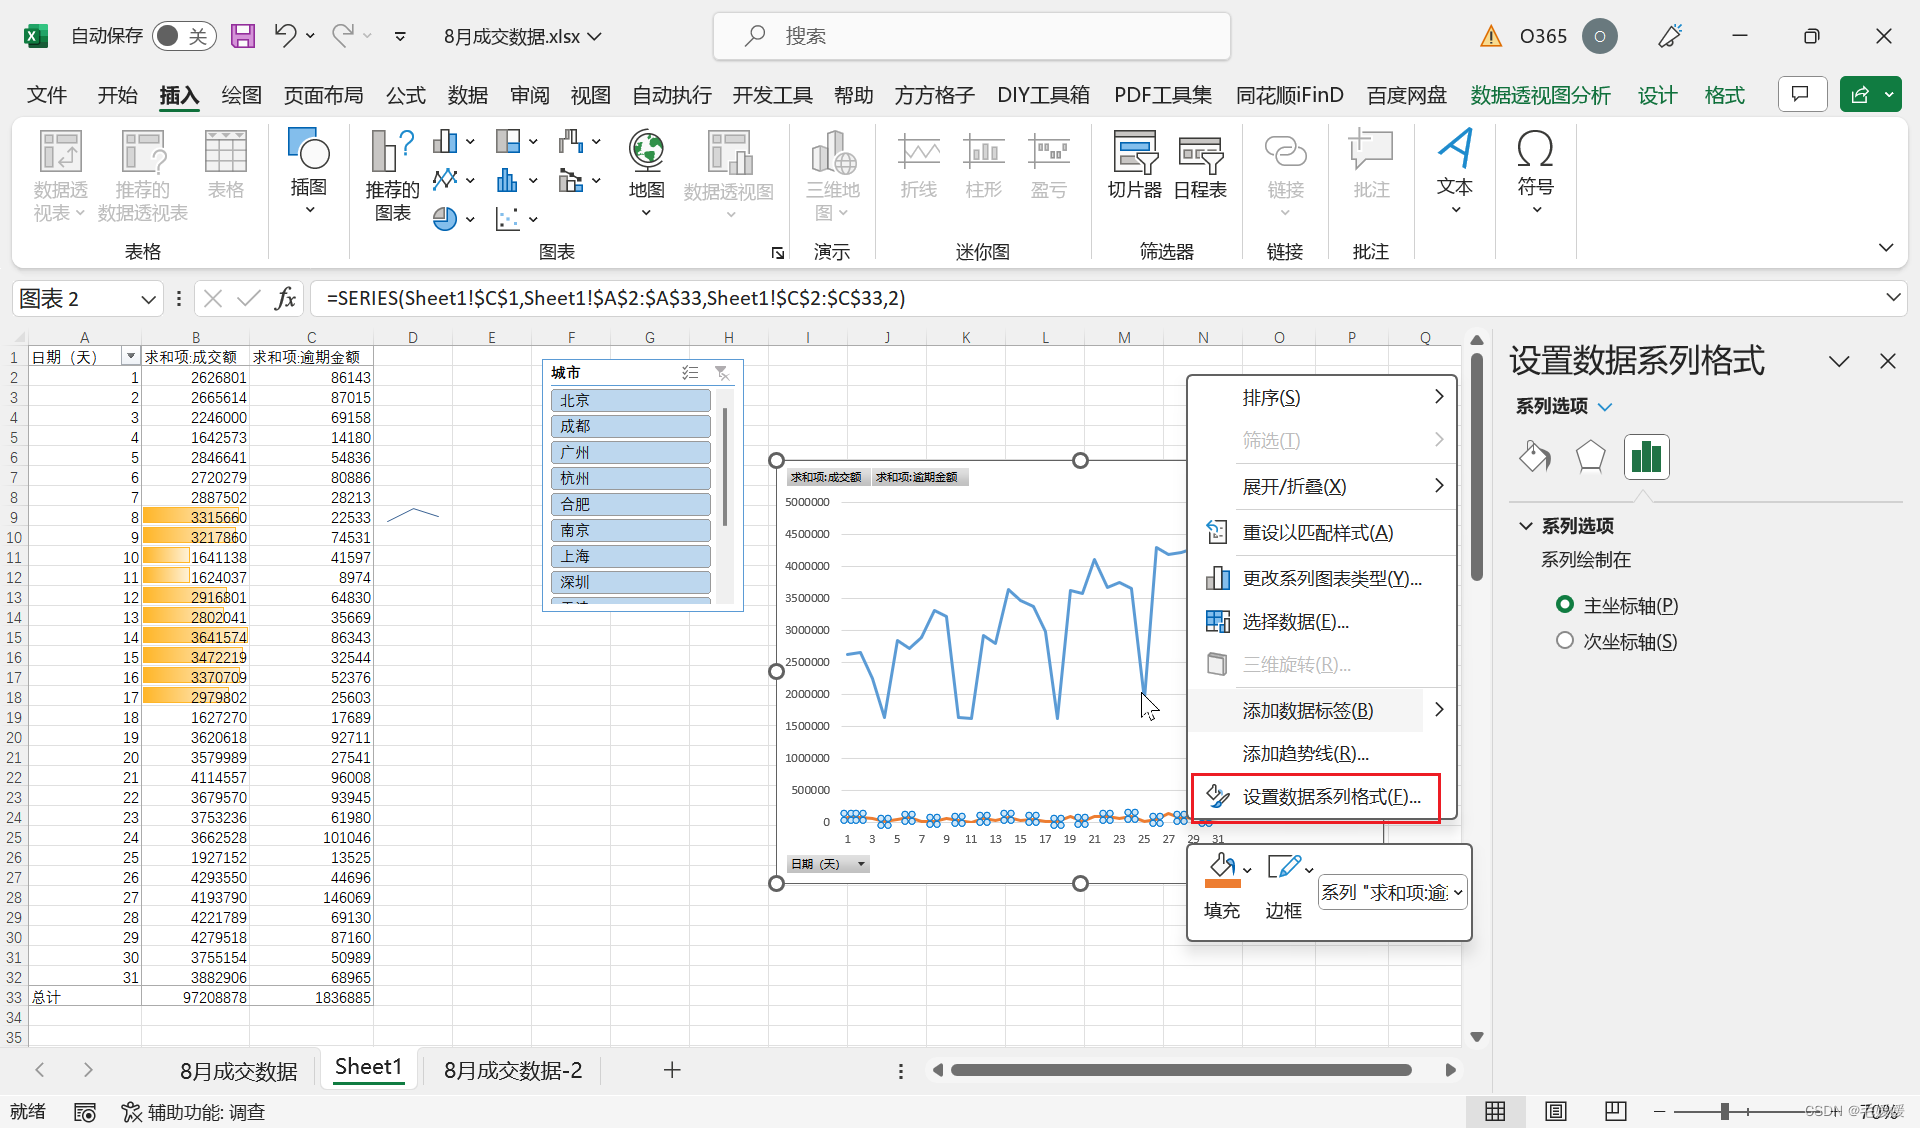This screenshot has height=1128, width=1920.
Task: Choose 添加趋势线 menu item
Action: click(x=1322, y=754)
